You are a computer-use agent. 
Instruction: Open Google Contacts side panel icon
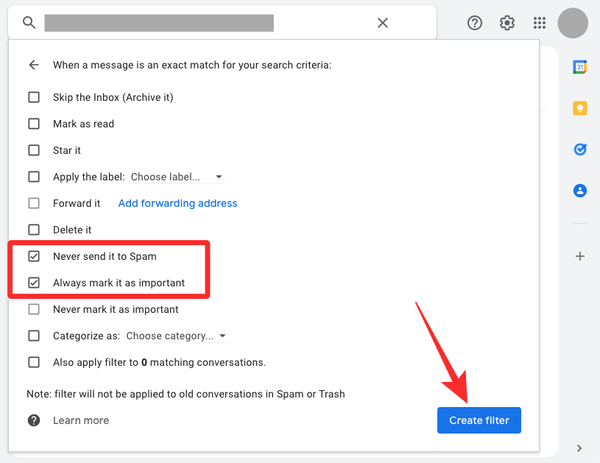pos(580,190)
